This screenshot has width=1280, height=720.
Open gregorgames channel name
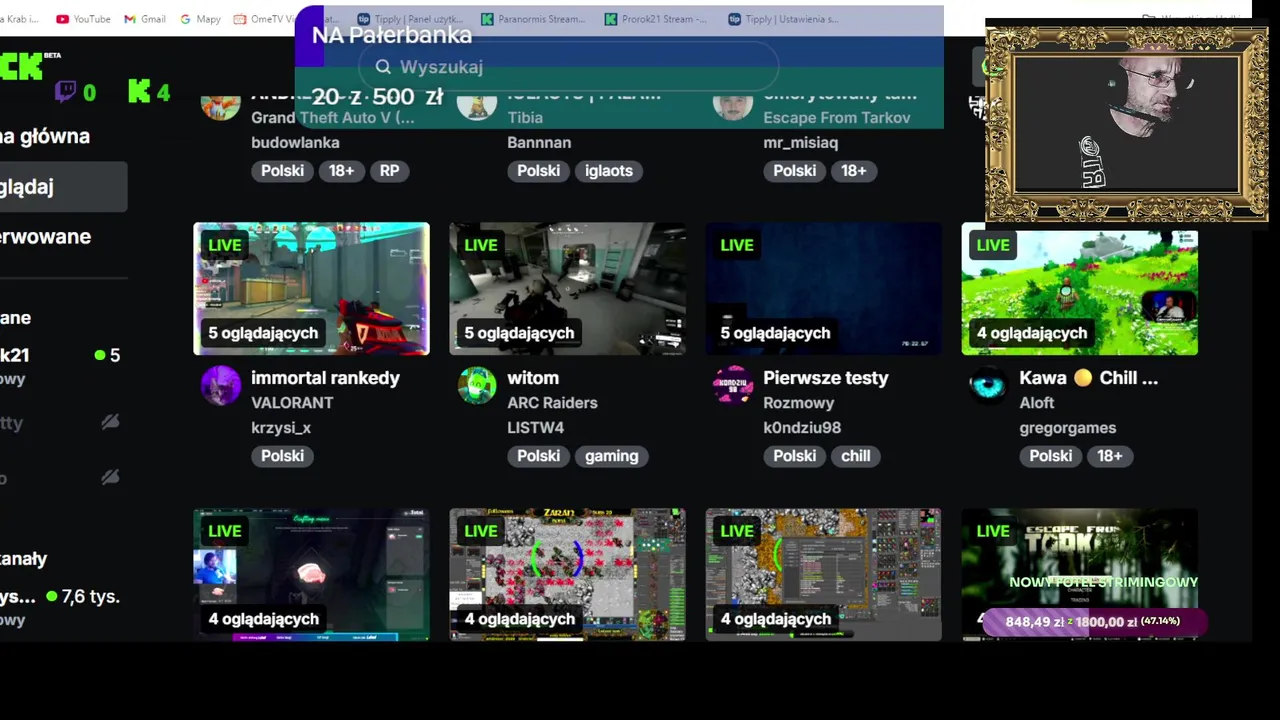point(1068,428)
